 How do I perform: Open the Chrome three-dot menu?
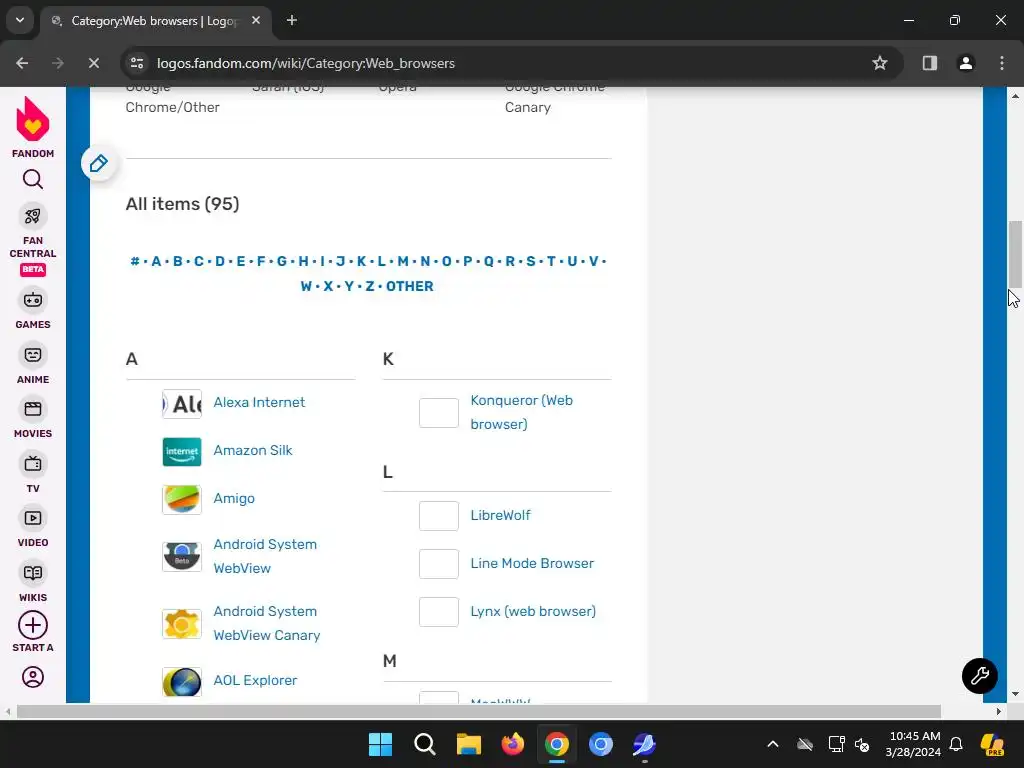(x=1002, y=63)
